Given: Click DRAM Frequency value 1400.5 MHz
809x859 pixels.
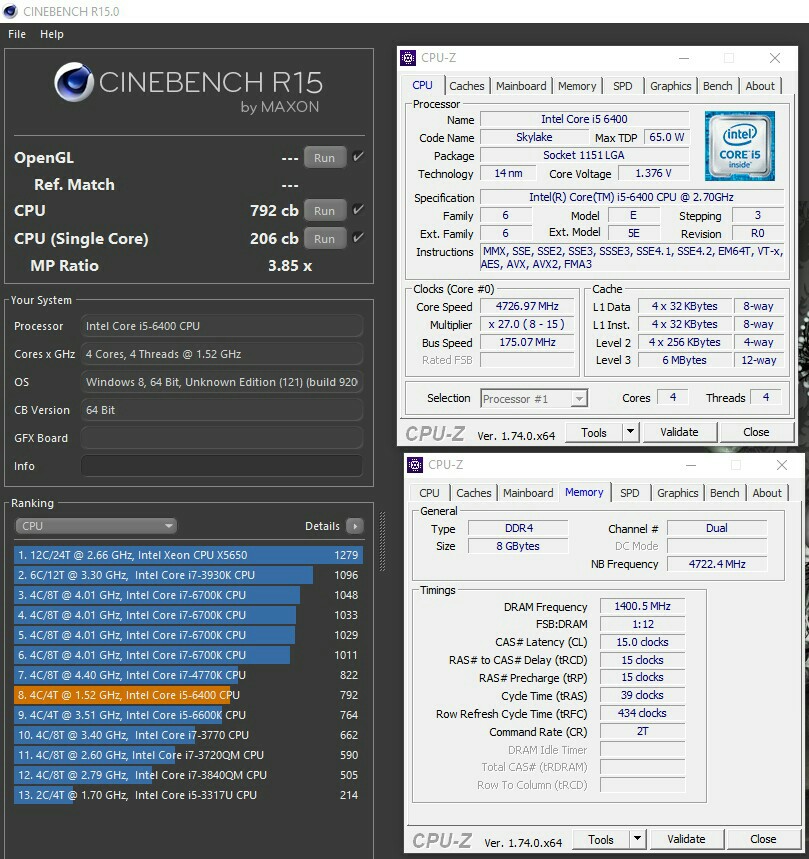Looking at the screenshot, I should point(642,606).
